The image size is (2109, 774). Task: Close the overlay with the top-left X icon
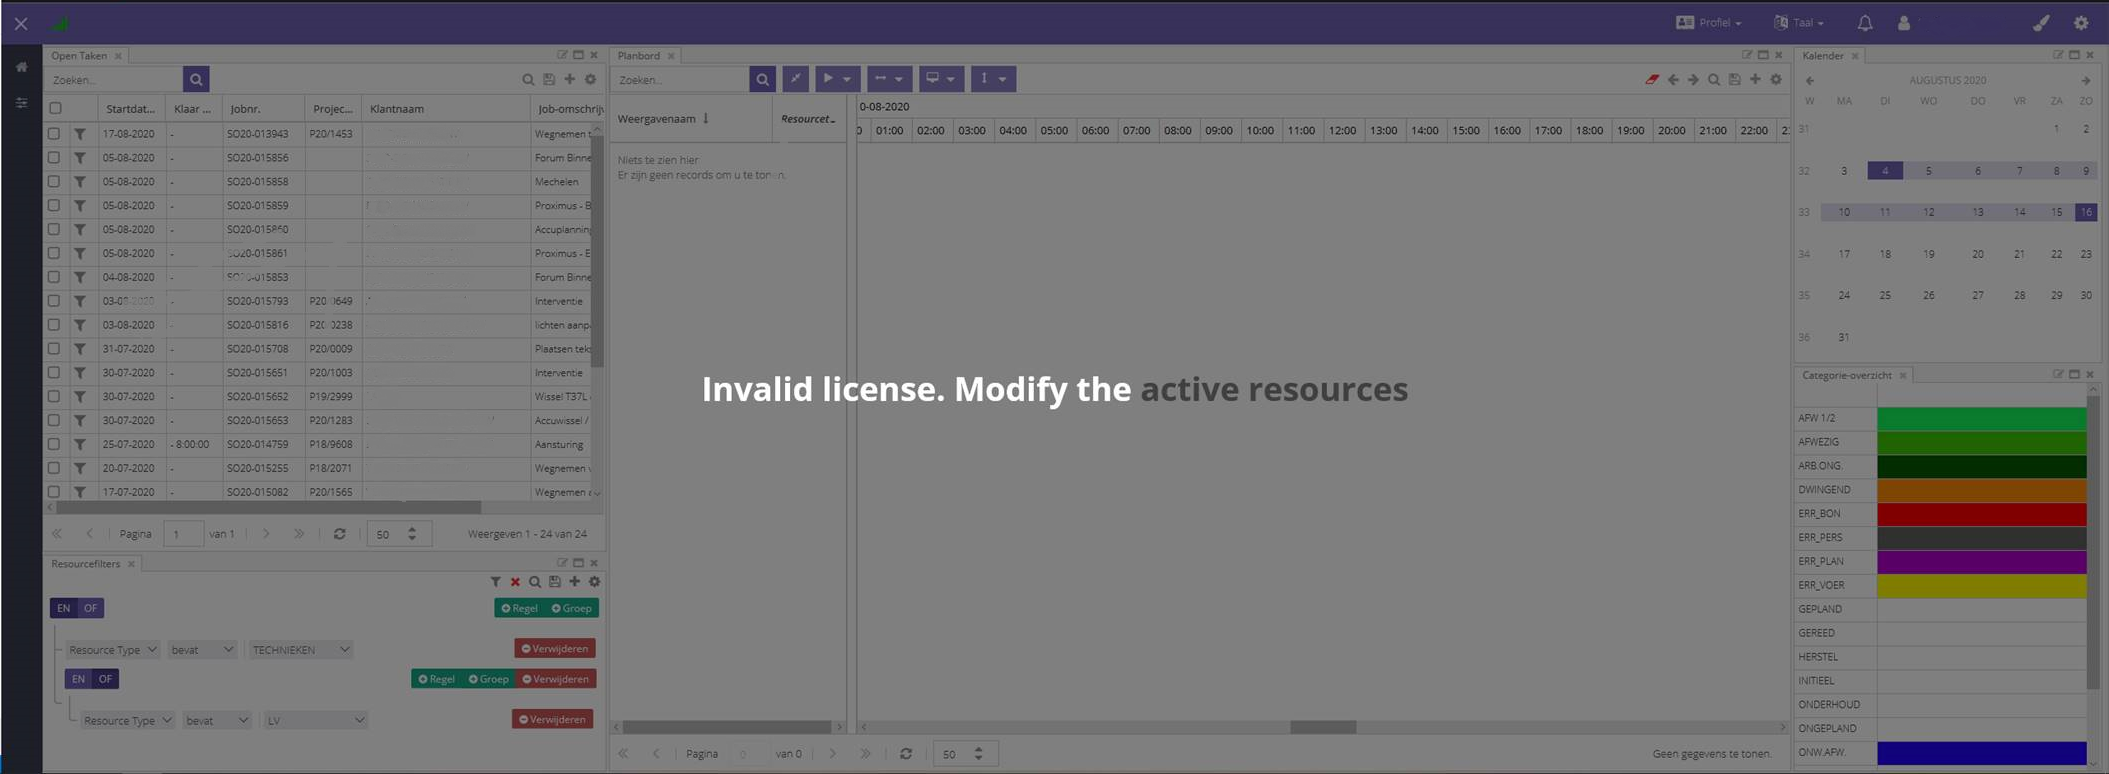21,23
